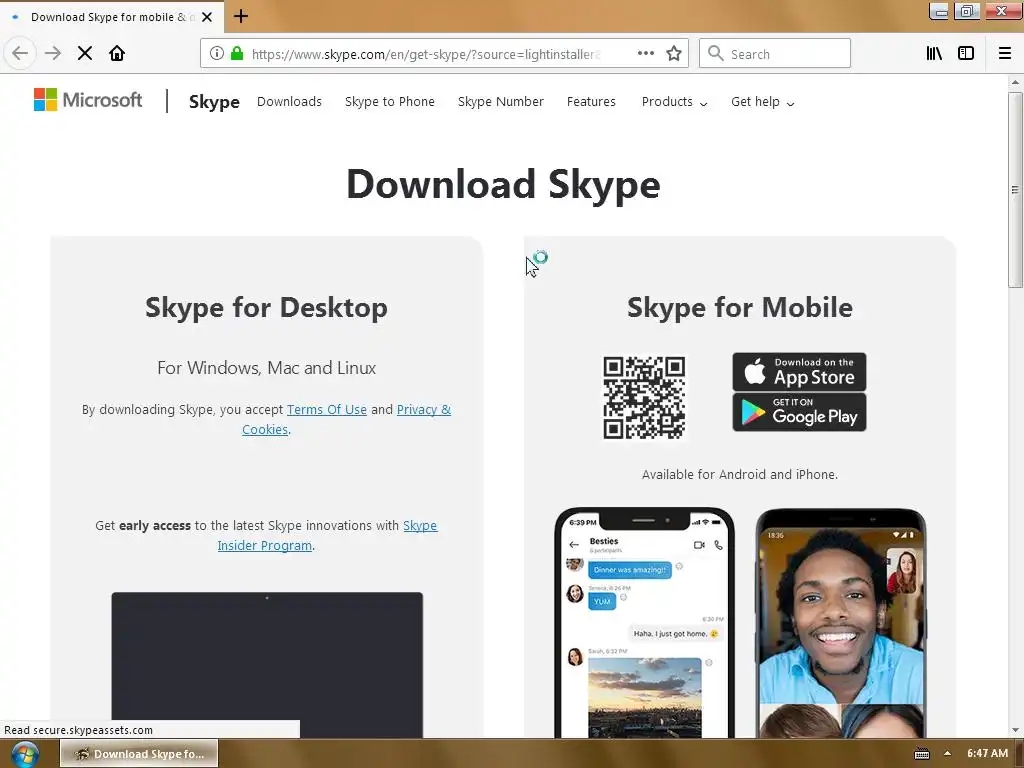This screenshot has height=768, width=1024.
Task: Click the Skype for Mobile heading
Action: click(739, 307)
